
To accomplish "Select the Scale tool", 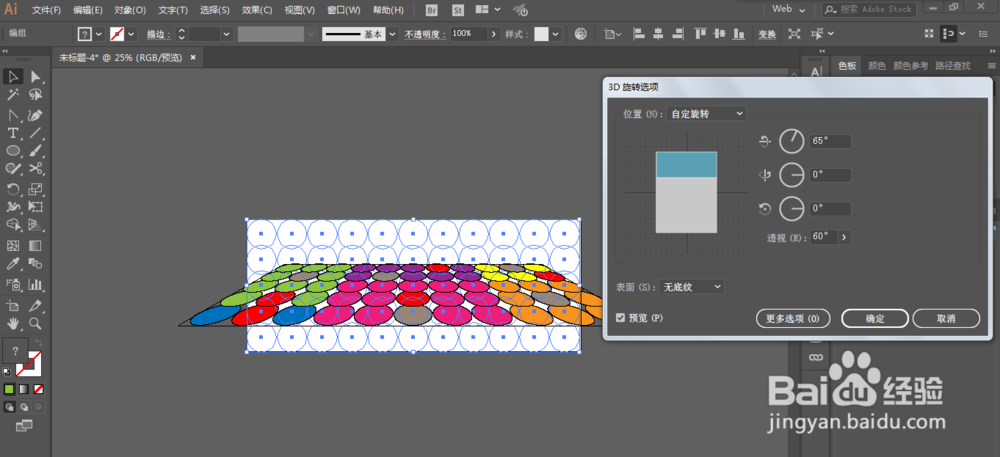I will coord(36,189).
